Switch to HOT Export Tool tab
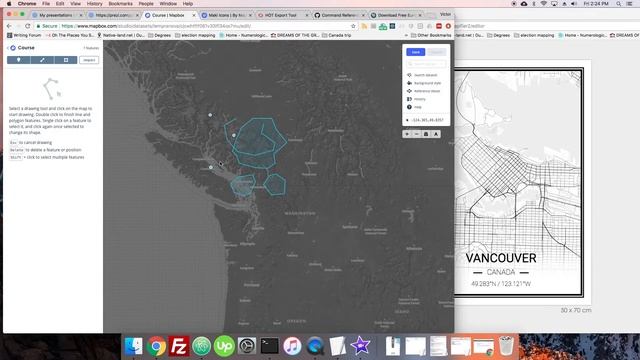This screenshot has height=360, width=640. [x=282, y=15]
